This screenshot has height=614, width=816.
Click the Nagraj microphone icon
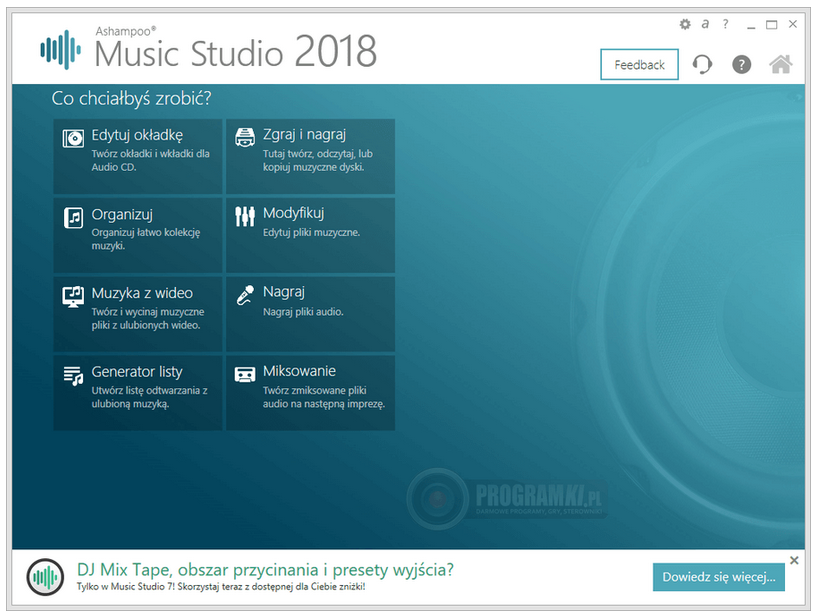tap(245, 295)
